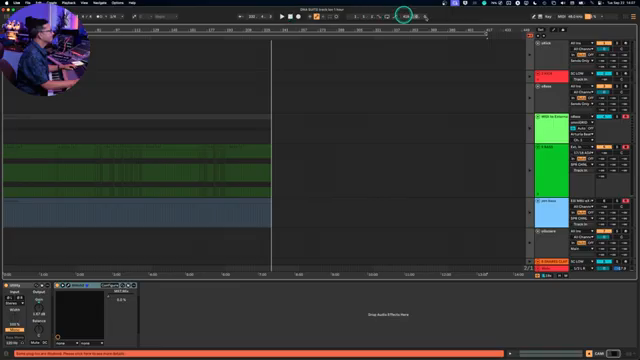Toggle aKick track activator button

point(604,43)
